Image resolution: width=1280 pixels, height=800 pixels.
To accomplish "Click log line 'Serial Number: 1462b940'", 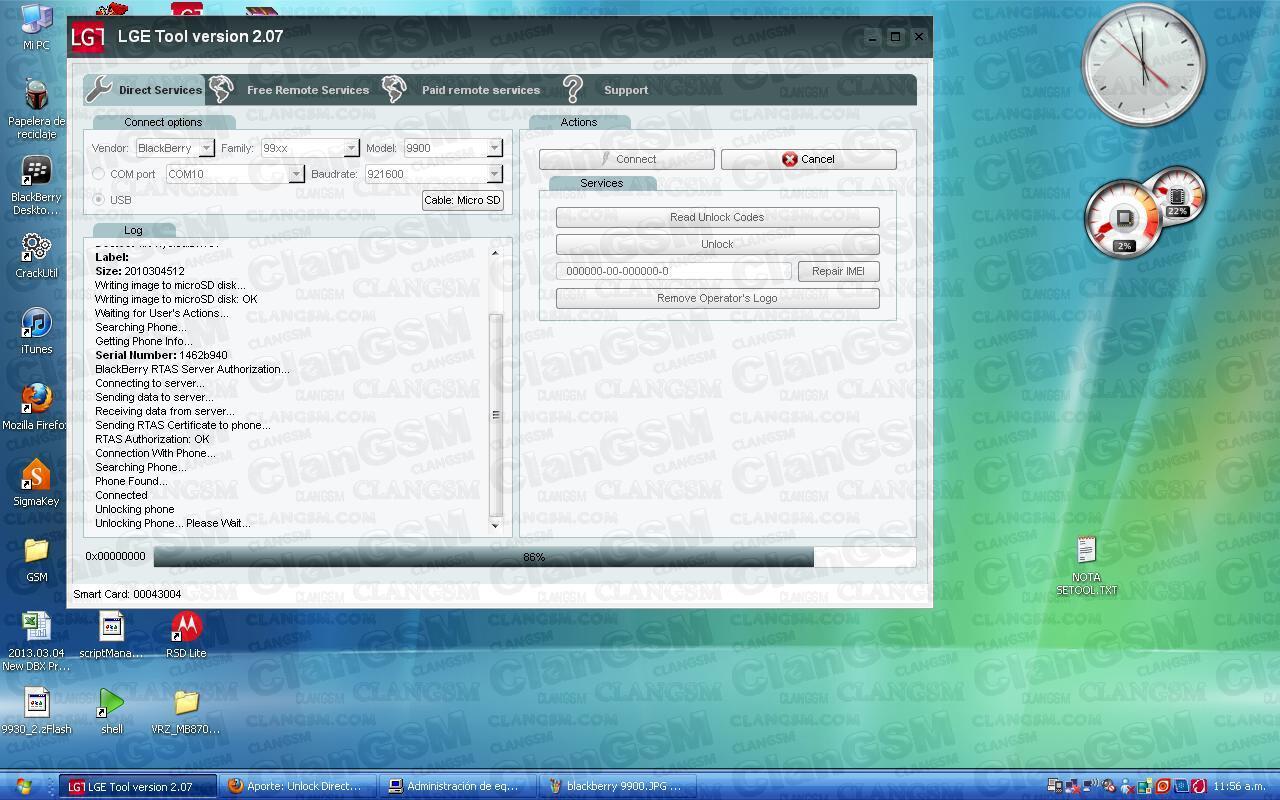I will [x=161, y=355].
